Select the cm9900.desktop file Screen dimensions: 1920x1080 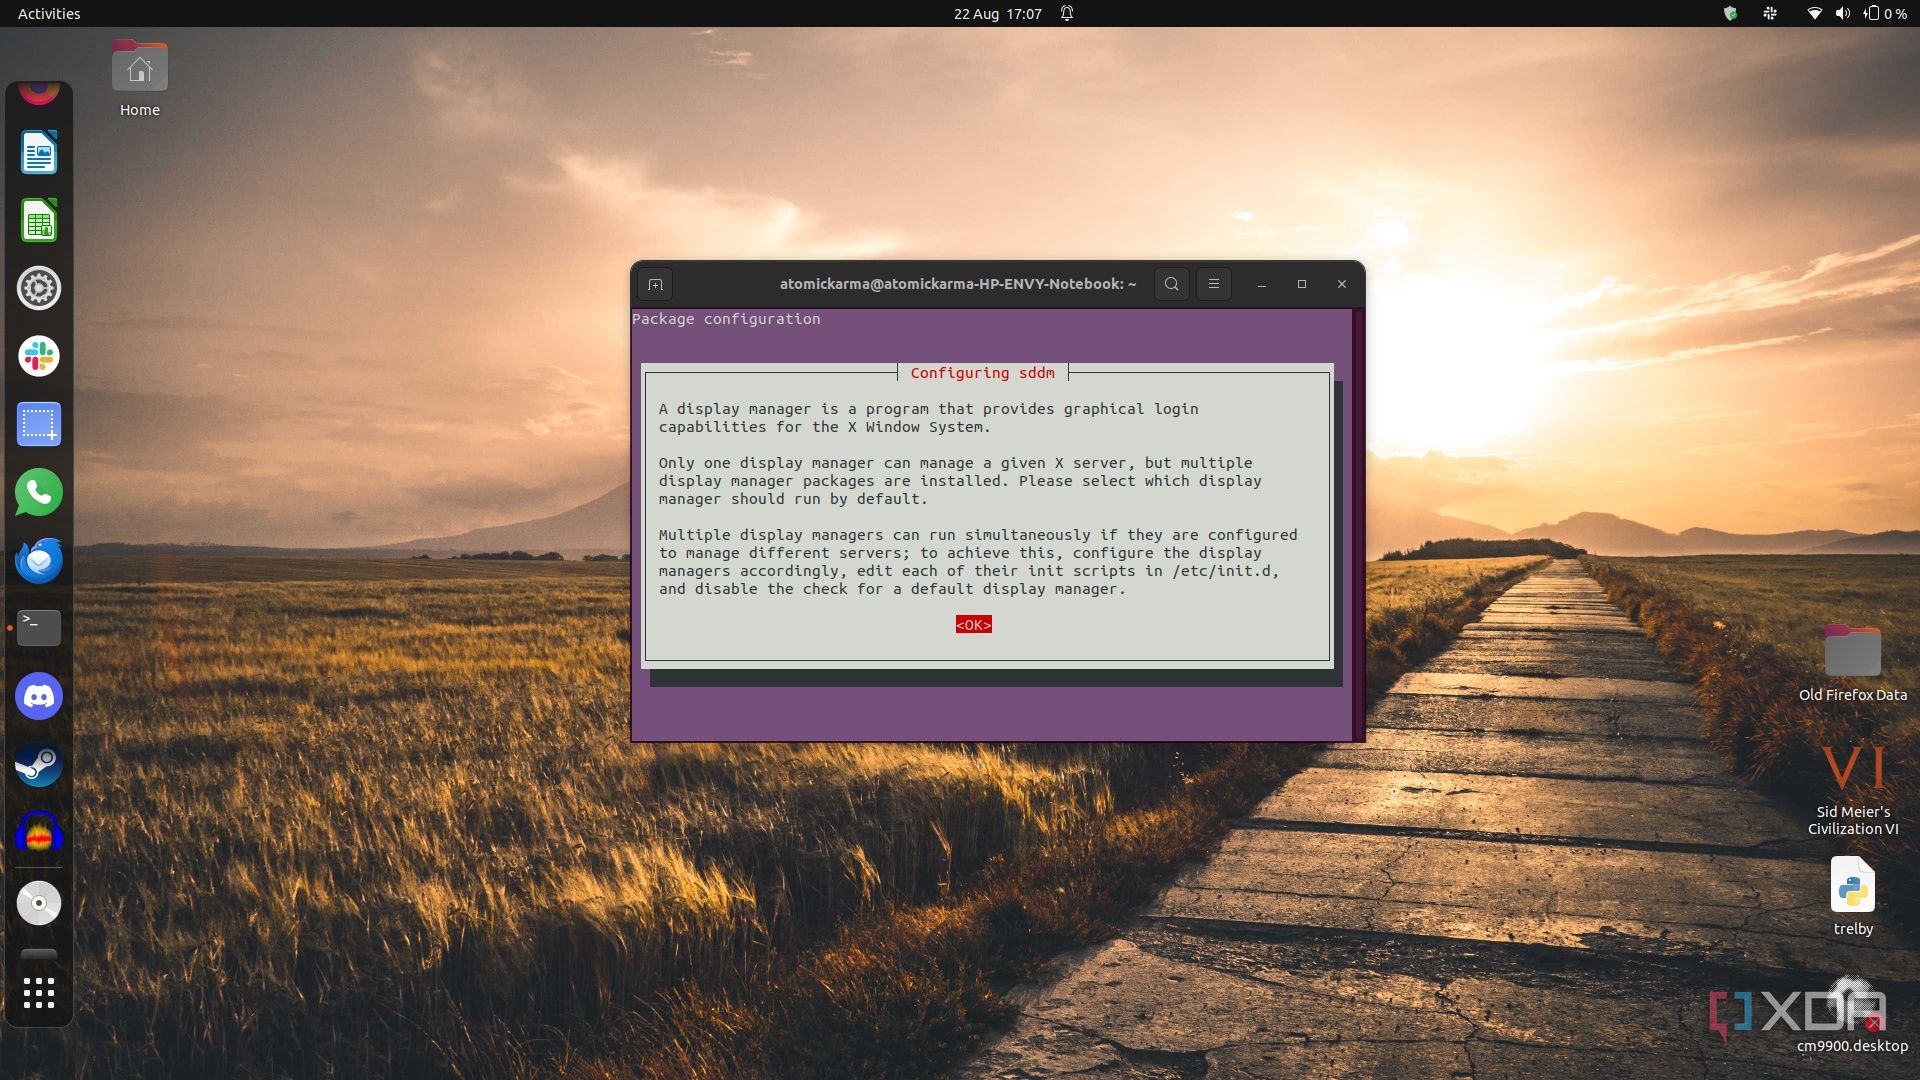click(1853, 1015)
